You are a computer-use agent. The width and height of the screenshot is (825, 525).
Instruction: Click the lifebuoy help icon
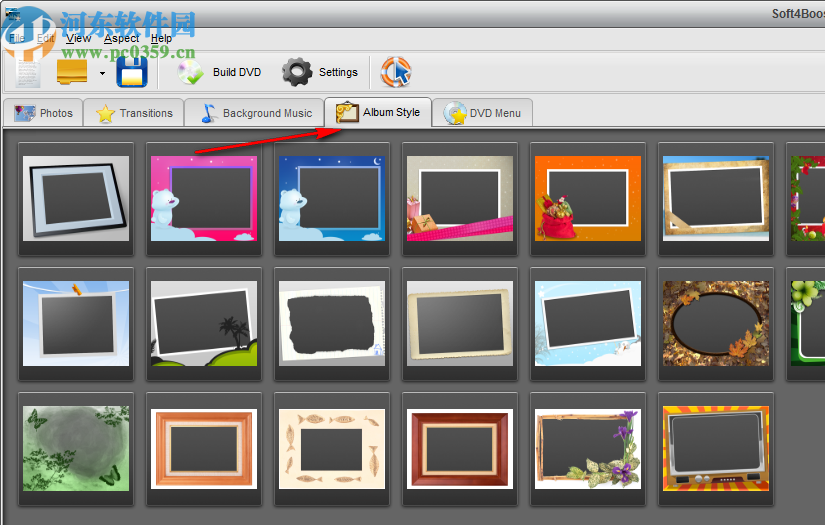396,72
